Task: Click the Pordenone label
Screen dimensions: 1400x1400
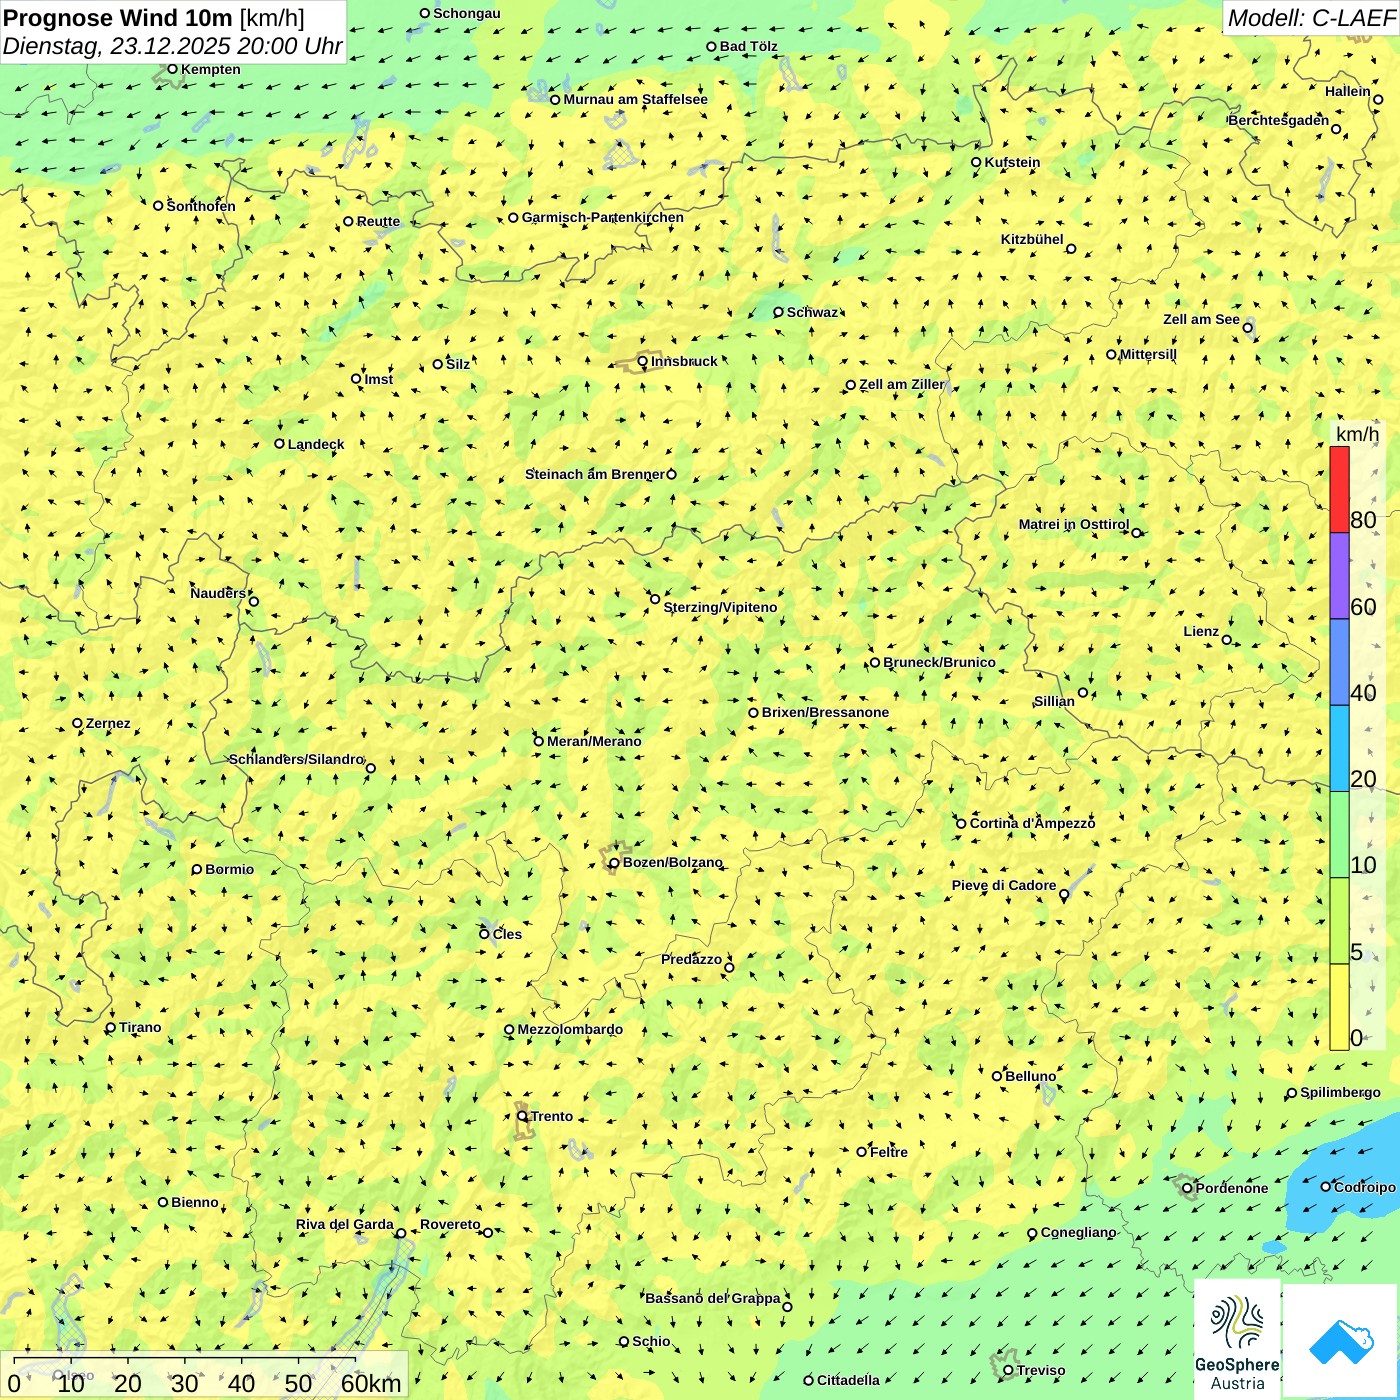Action: tap(1232, 1188)
